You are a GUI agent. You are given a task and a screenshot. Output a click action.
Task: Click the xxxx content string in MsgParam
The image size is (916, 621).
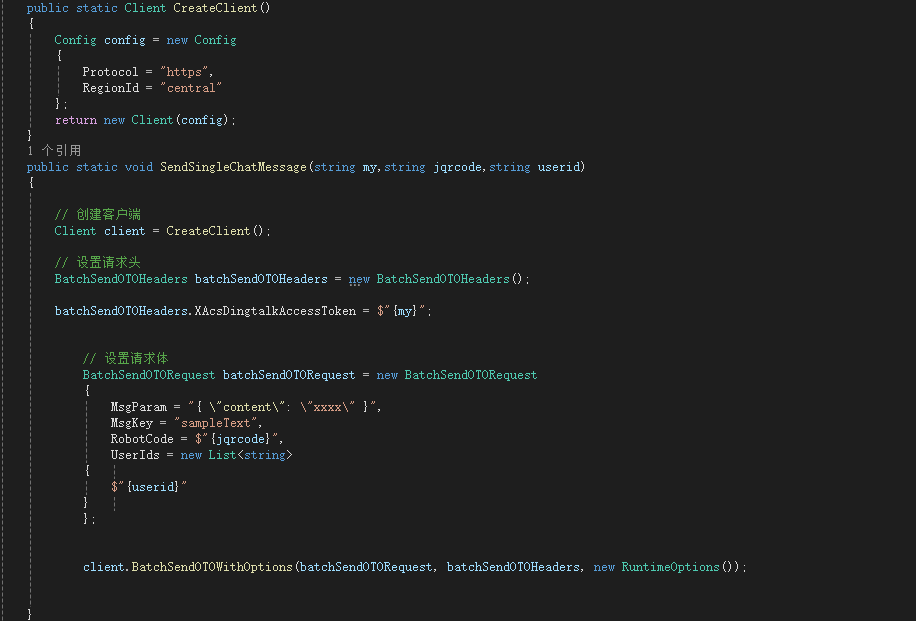coord(327,407)
